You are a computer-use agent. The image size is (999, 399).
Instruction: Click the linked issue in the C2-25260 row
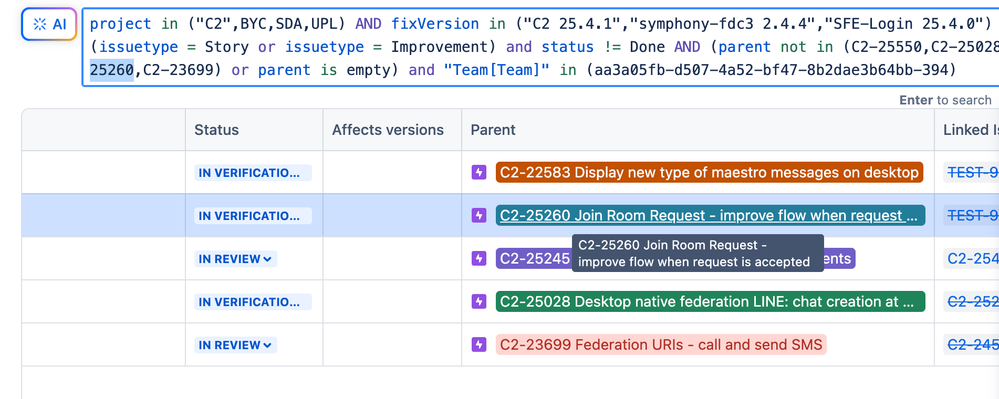[973, 215]
